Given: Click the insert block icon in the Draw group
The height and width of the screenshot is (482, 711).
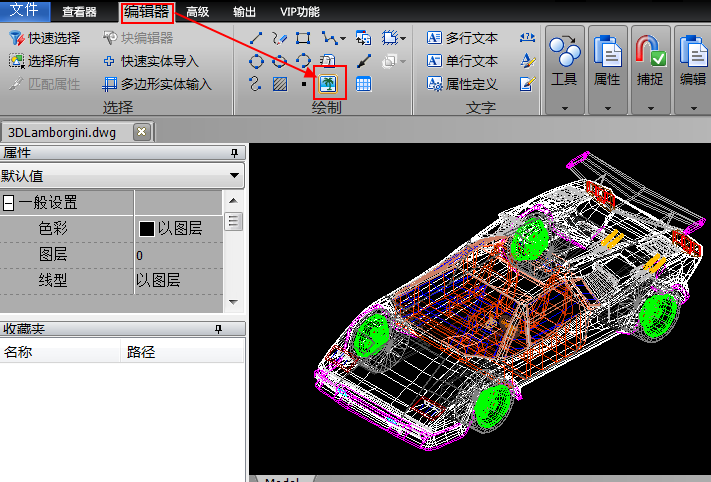Looking at the screenshot, I should (364, 38).
